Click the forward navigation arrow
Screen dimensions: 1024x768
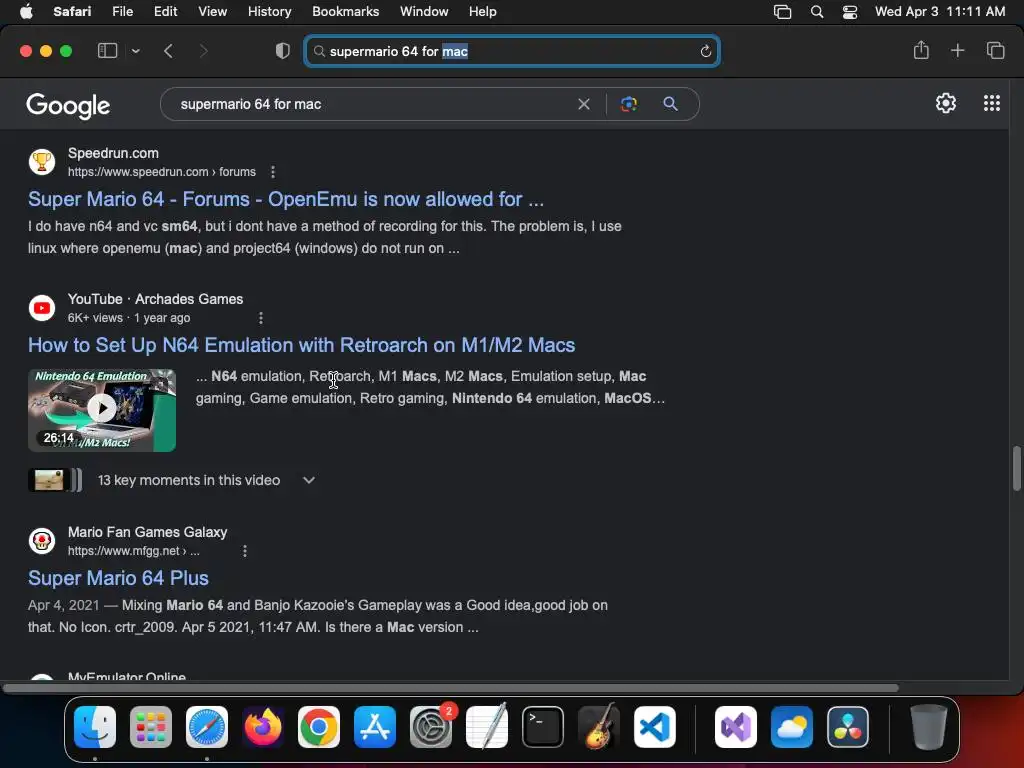coord(203,51)
